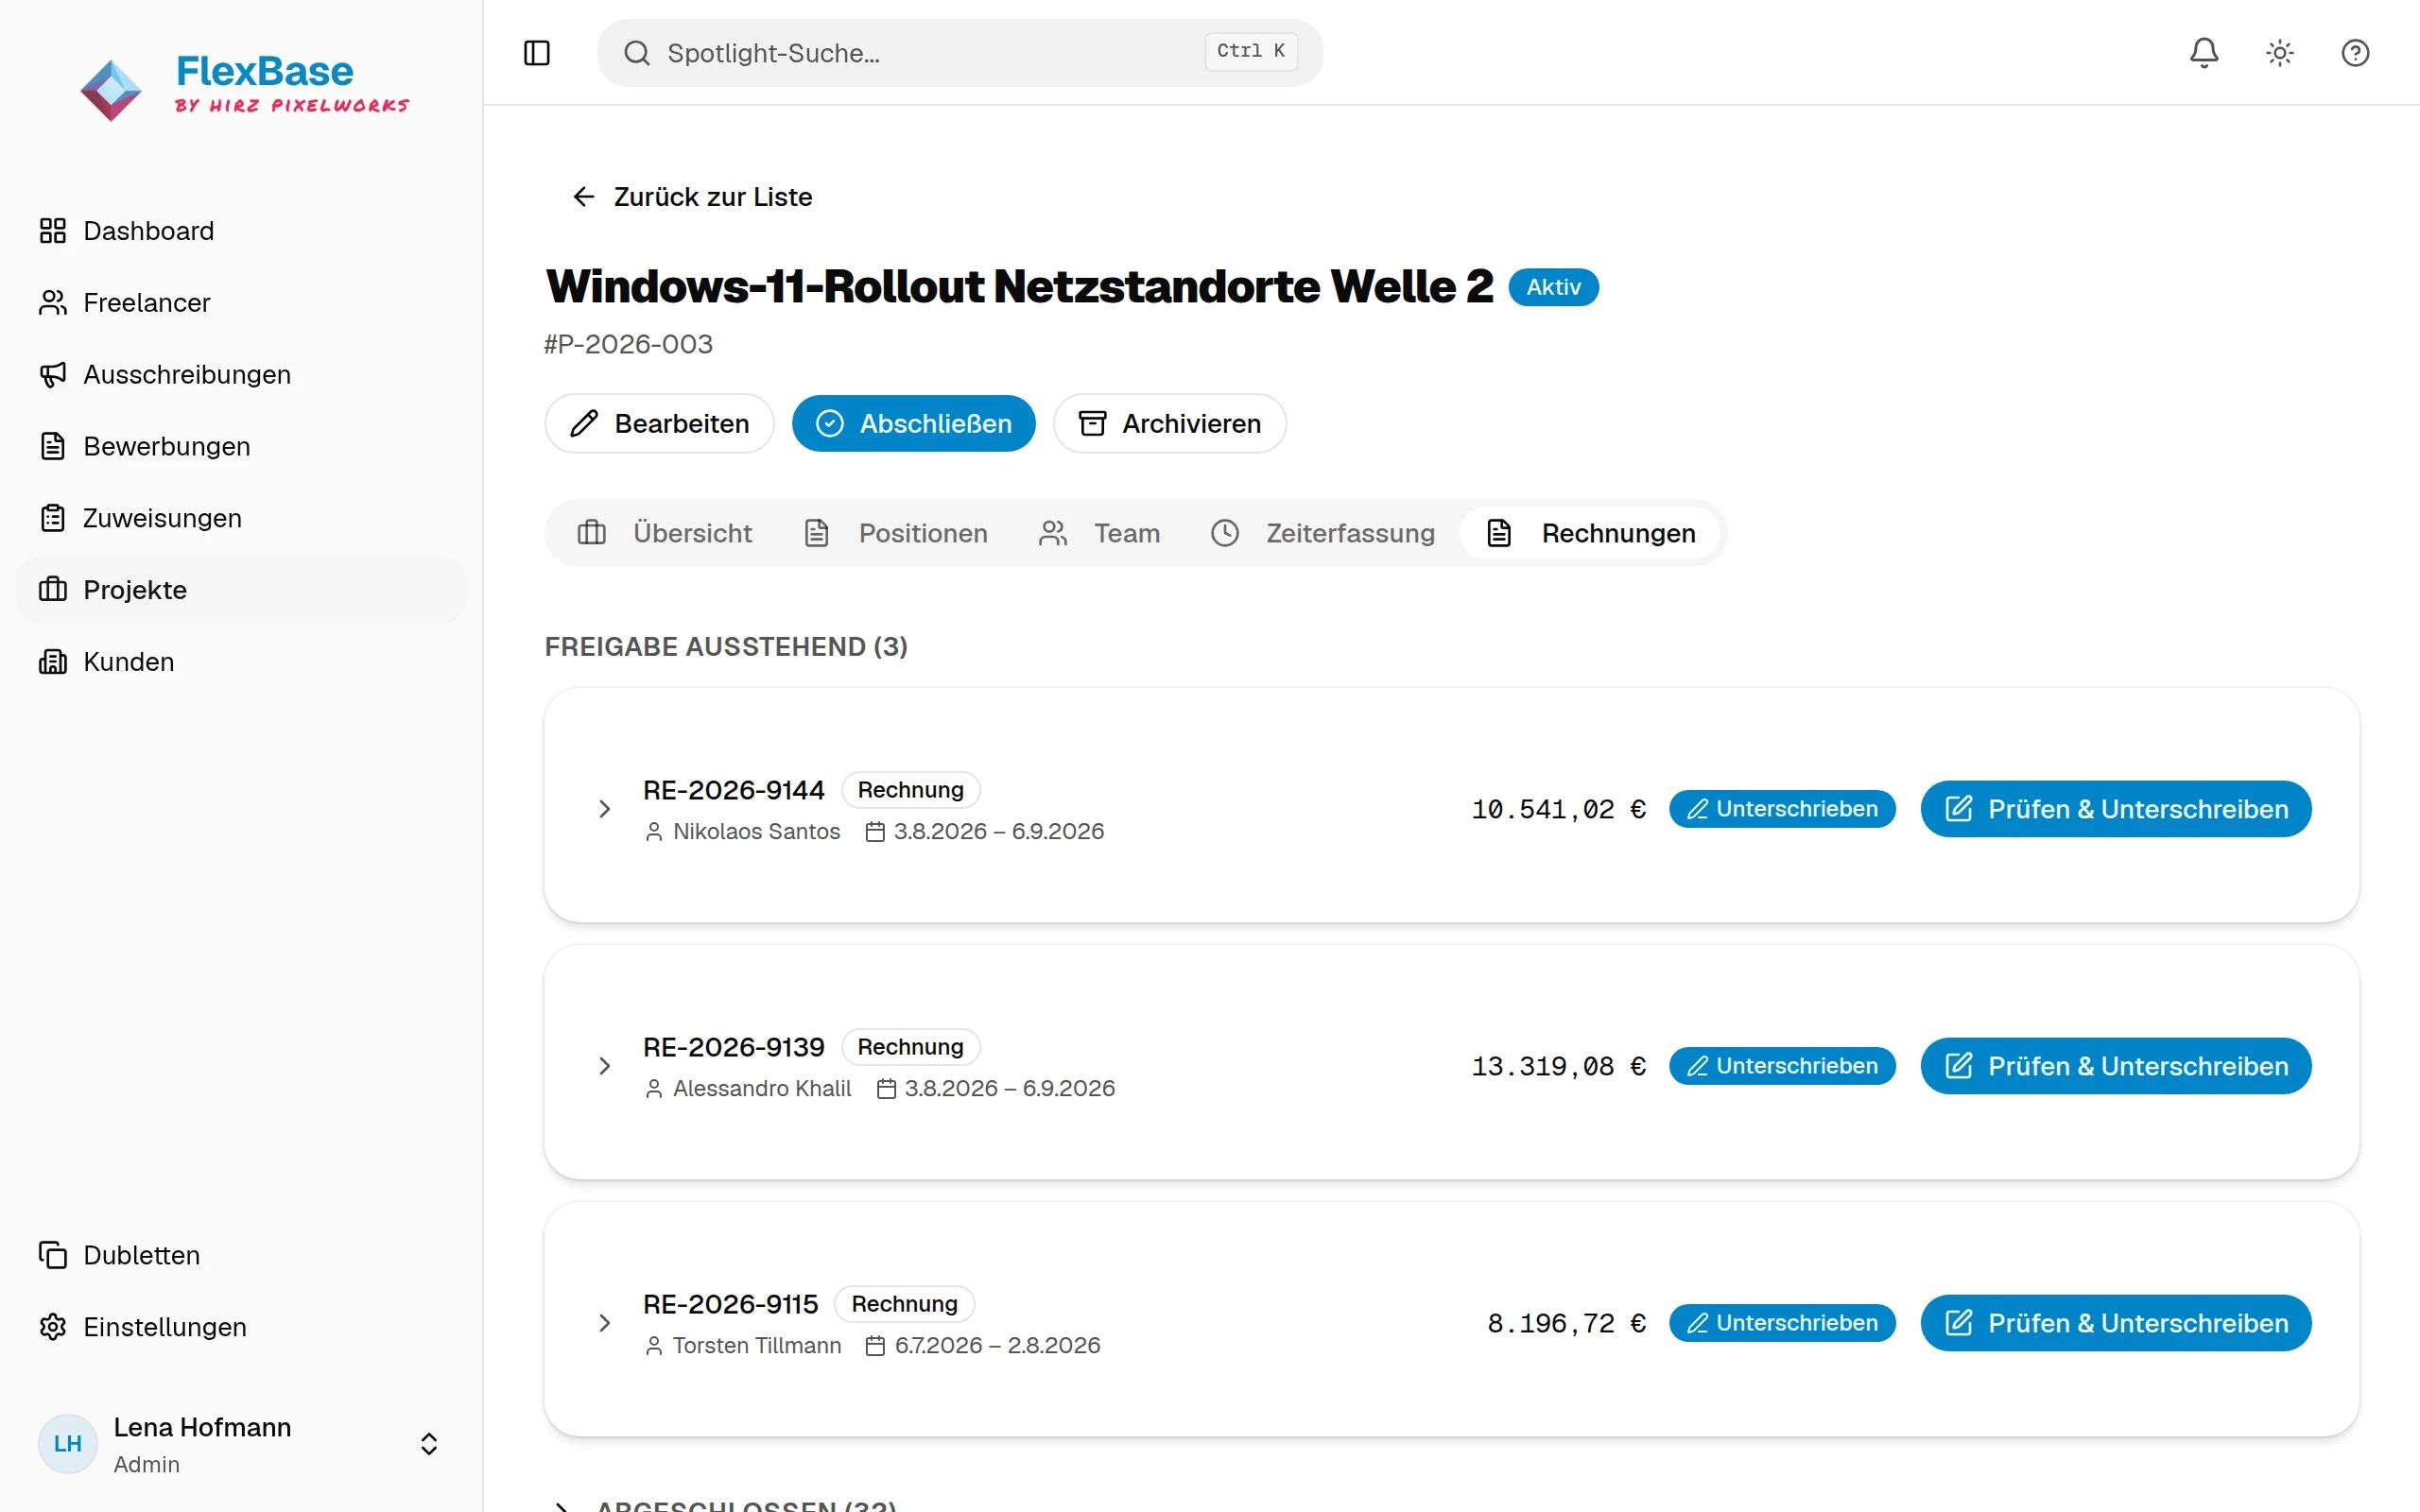The height and width of the screenshot is (1512, 2420).
Task: Click the Abschließen button
Action: tap(913, 423)
